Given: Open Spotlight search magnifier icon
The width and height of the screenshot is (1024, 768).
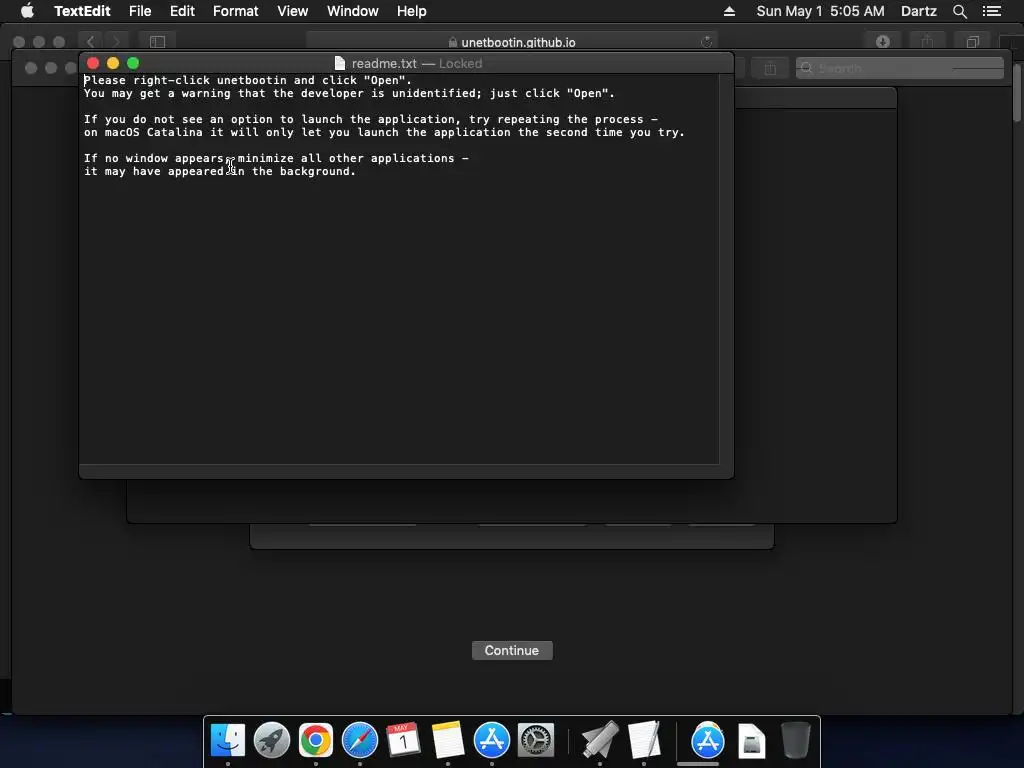Looking at the screenshot, I should coord(960,11).
